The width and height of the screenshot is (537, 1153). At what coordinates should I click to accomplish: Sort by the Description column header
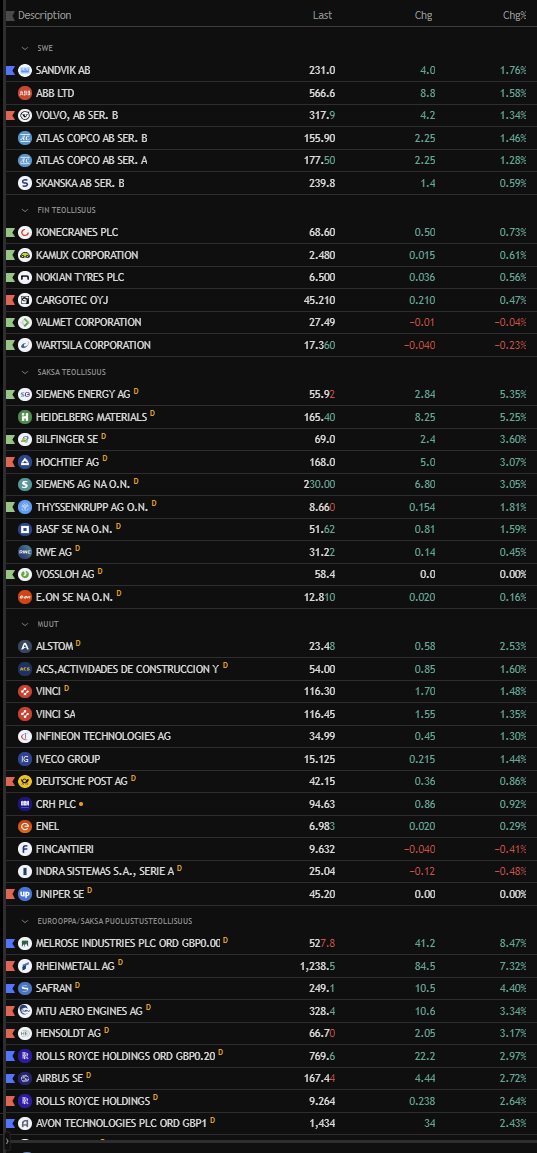(x=44, y=15)
